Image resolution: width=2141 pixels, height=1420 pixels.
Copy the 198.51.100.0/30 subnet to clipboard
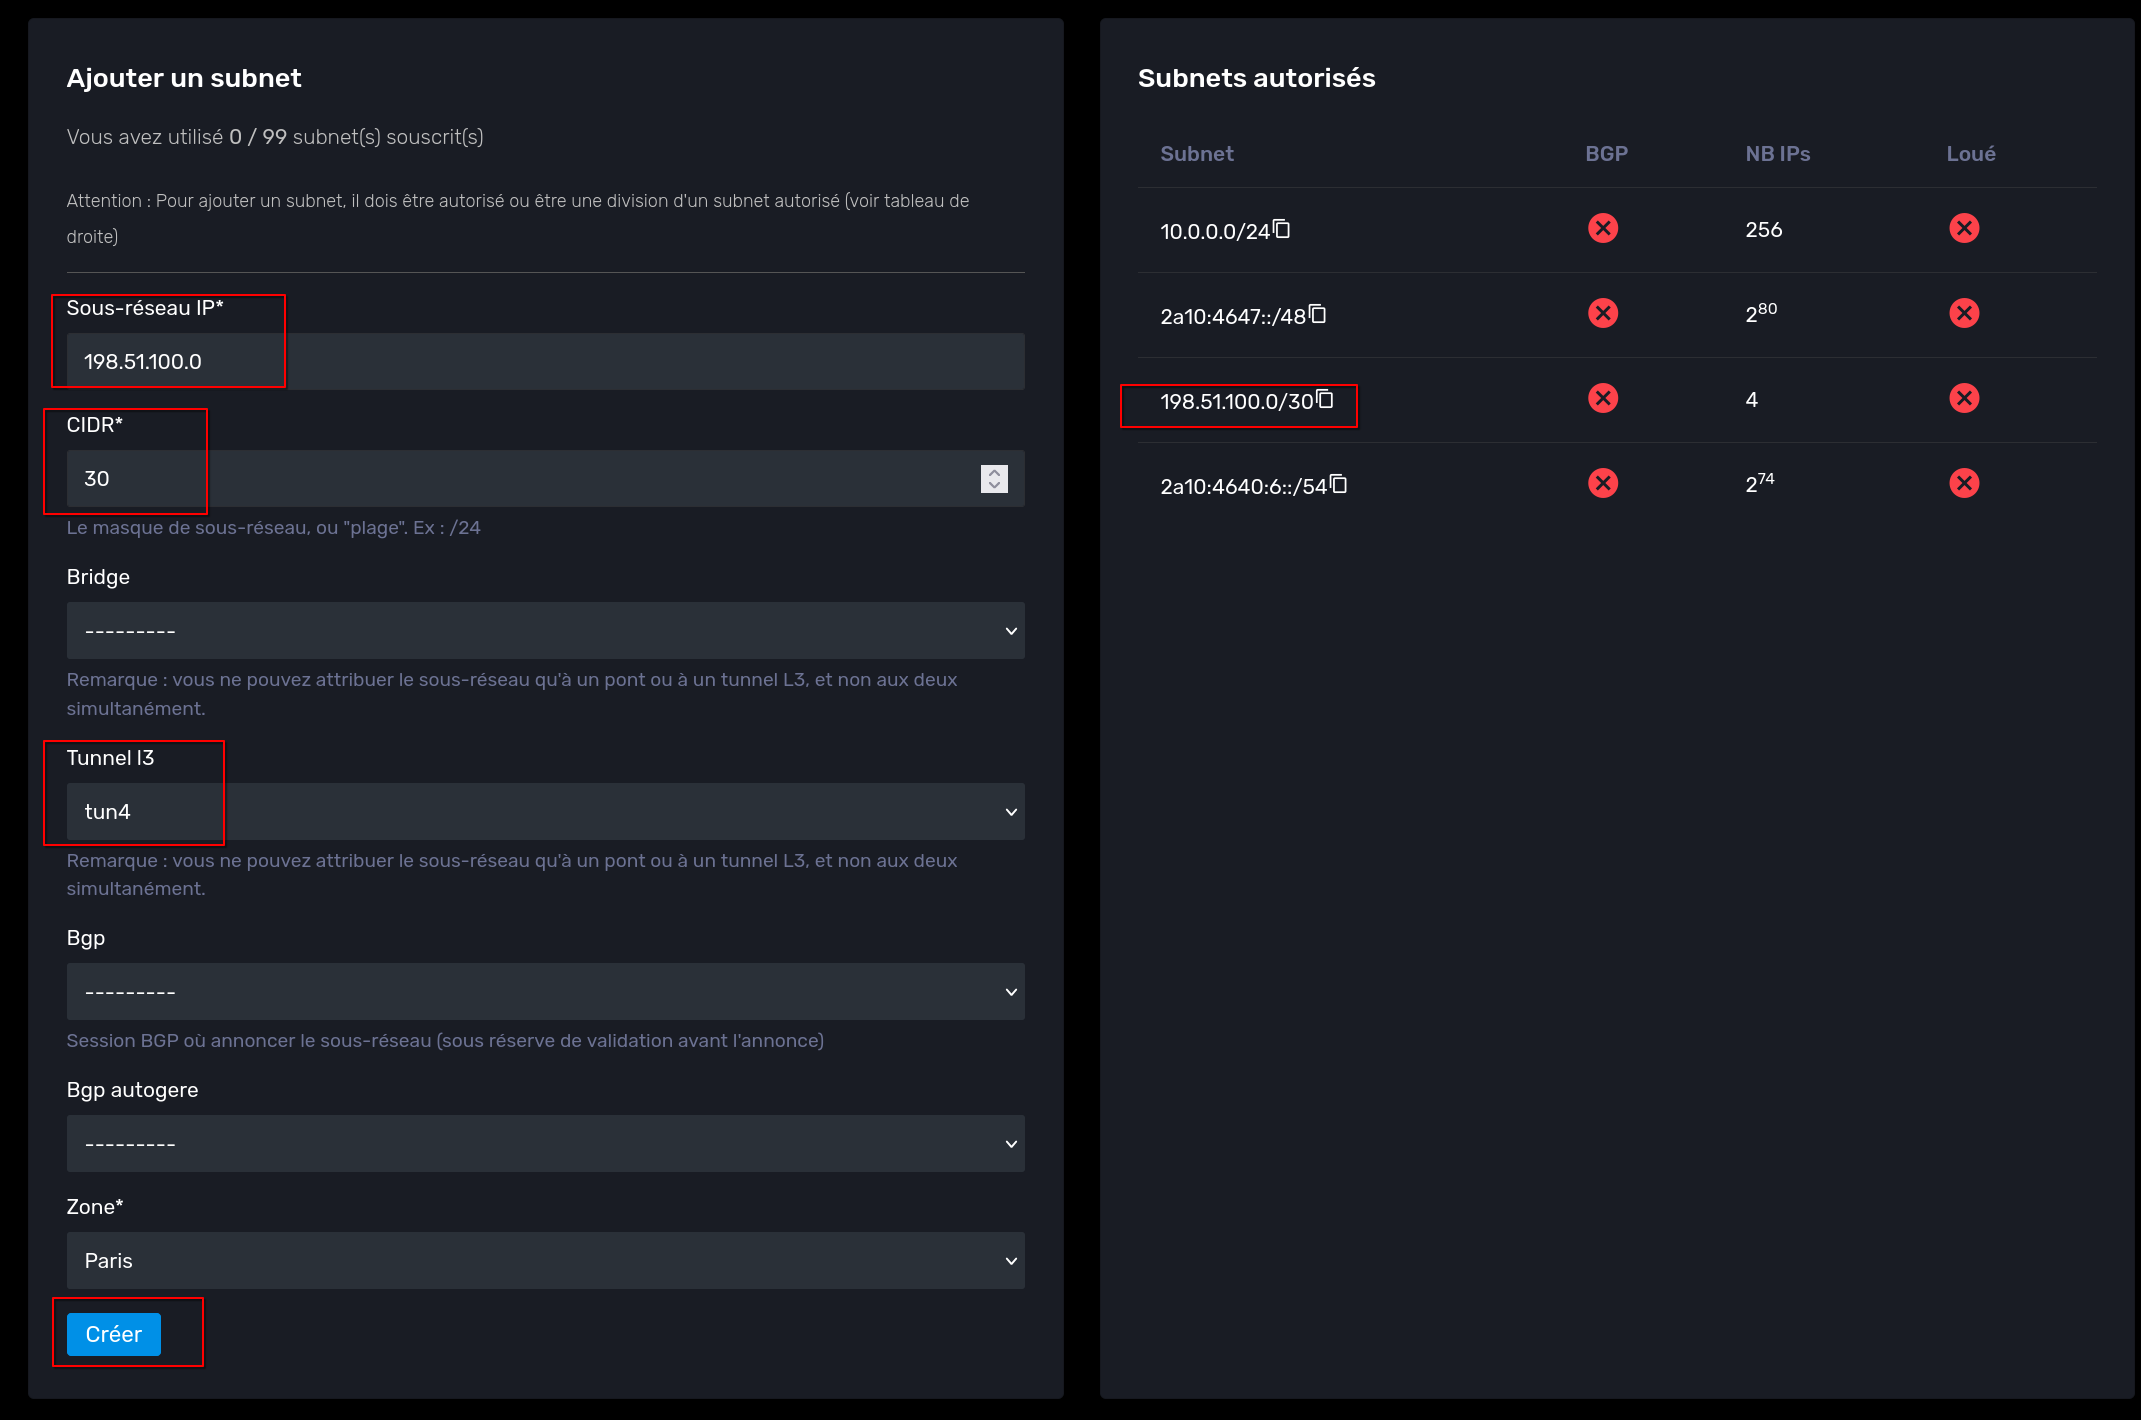point(1325,399)
